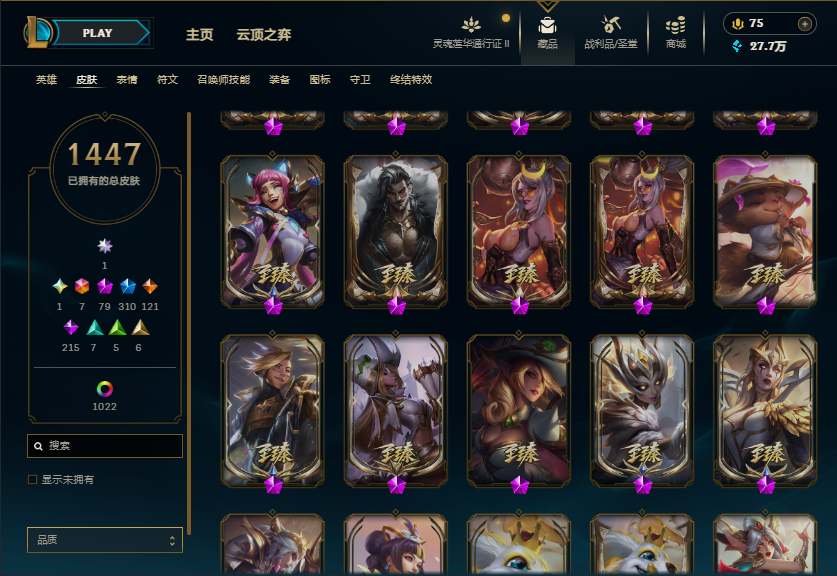Open the 终结特效 tab
Viewport: 837px width, 576px height.
click(411, 80)
